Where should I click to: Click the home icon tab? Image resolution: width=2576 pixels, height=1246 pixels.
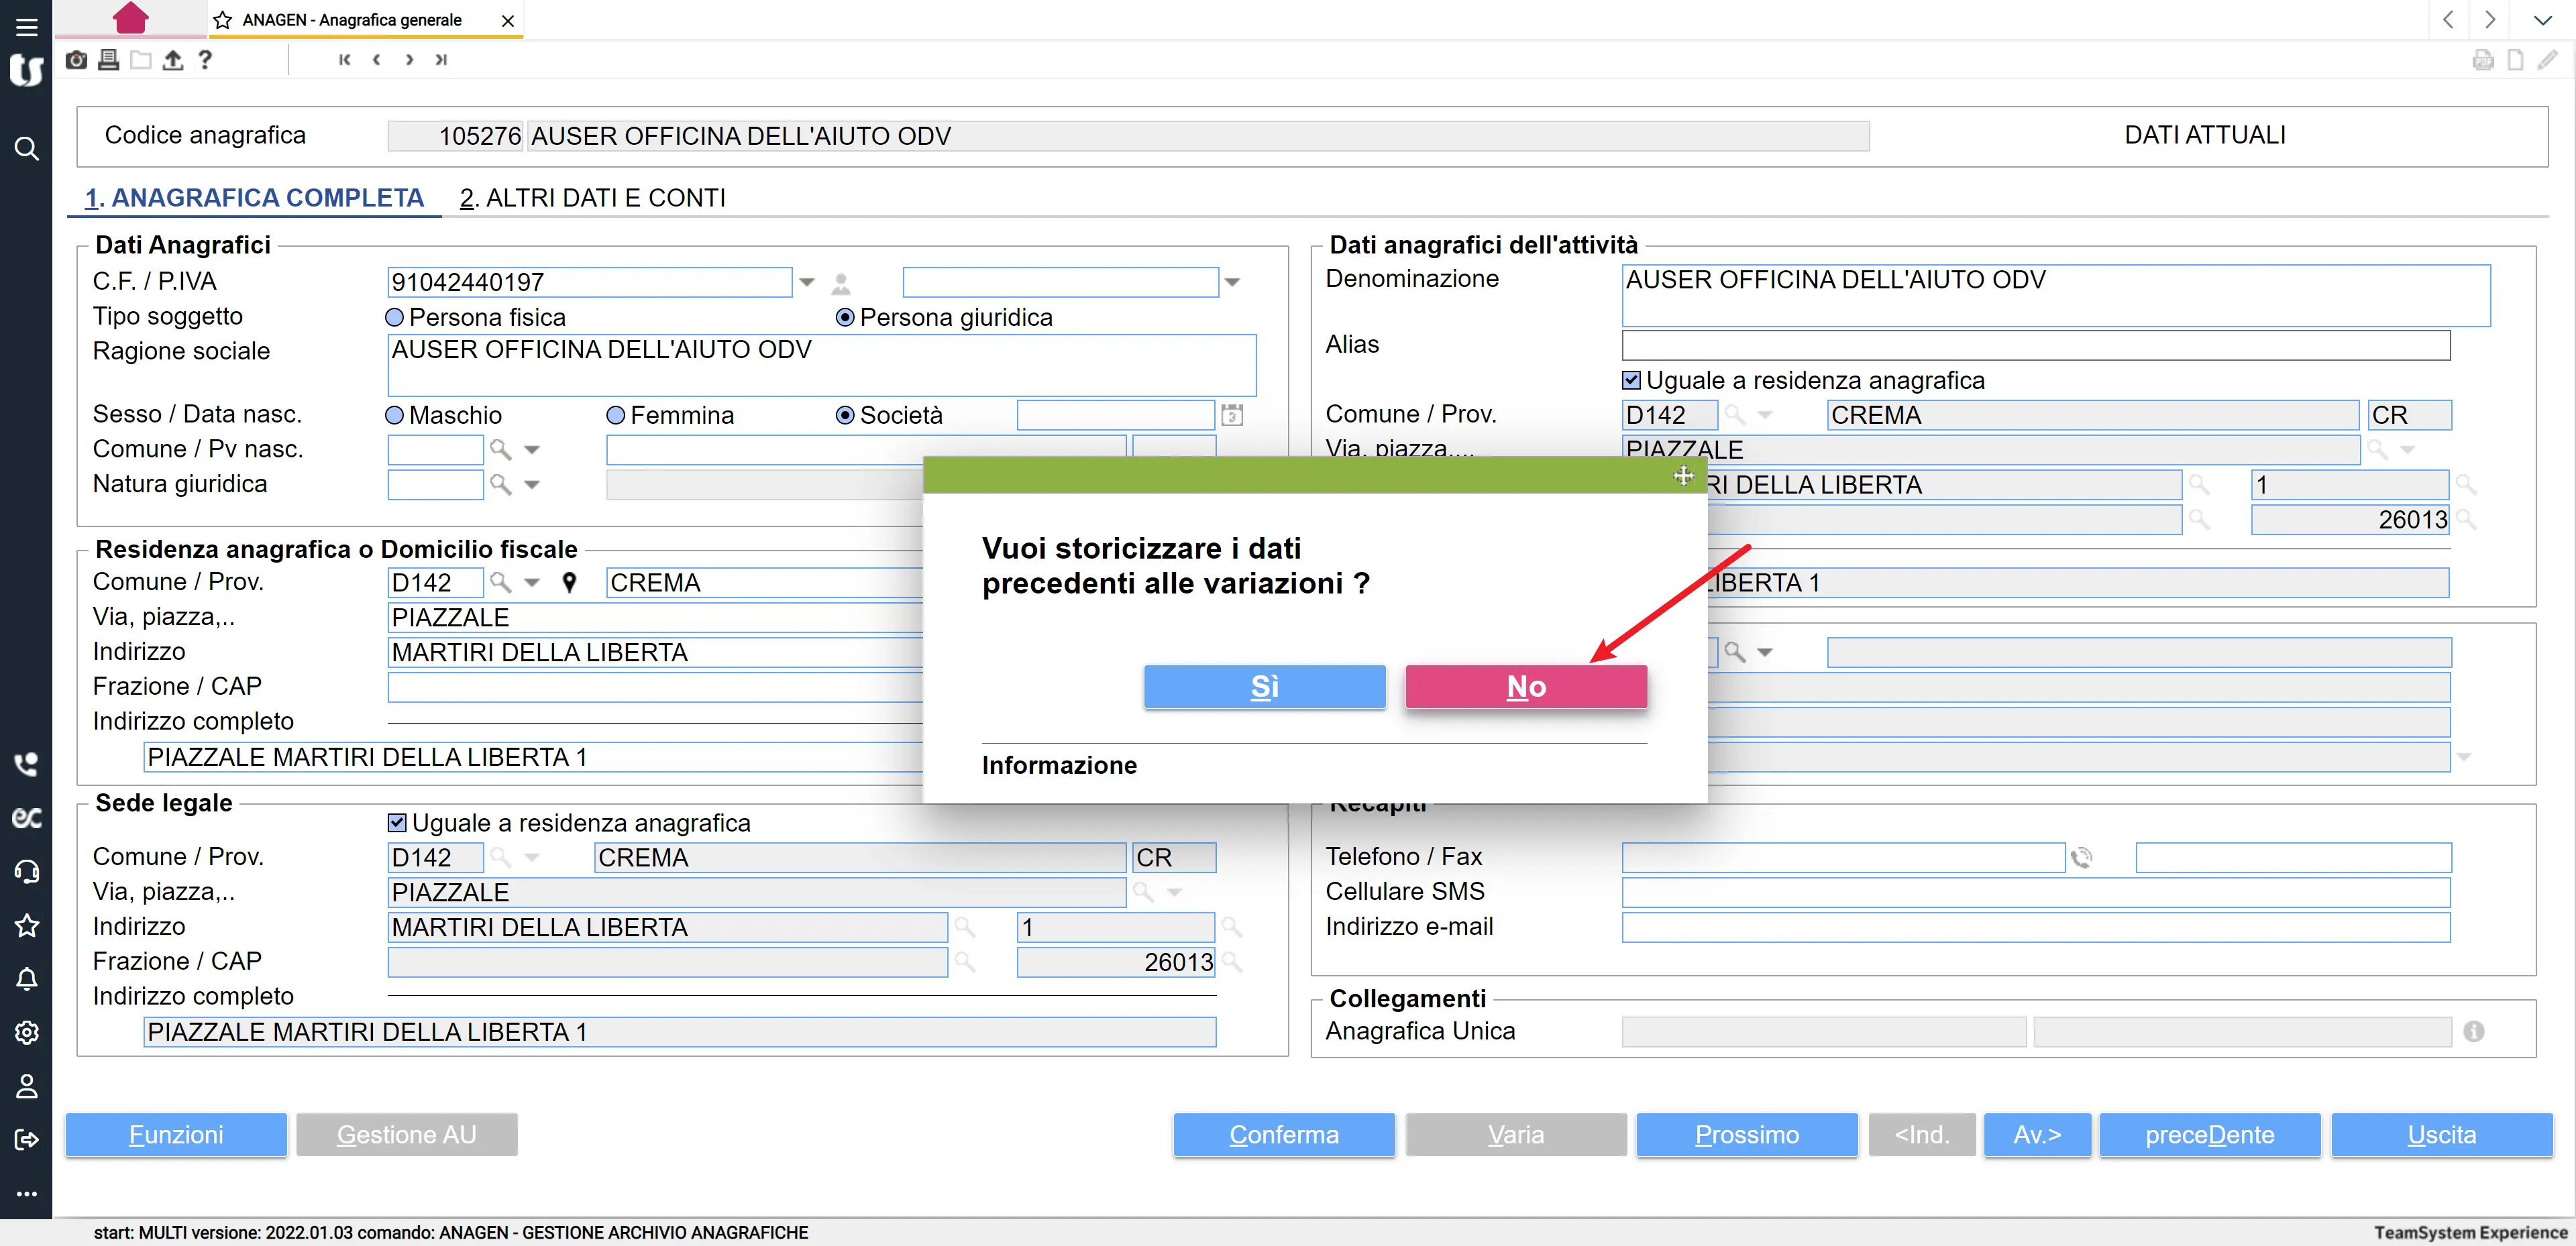(x=130, y=18)
